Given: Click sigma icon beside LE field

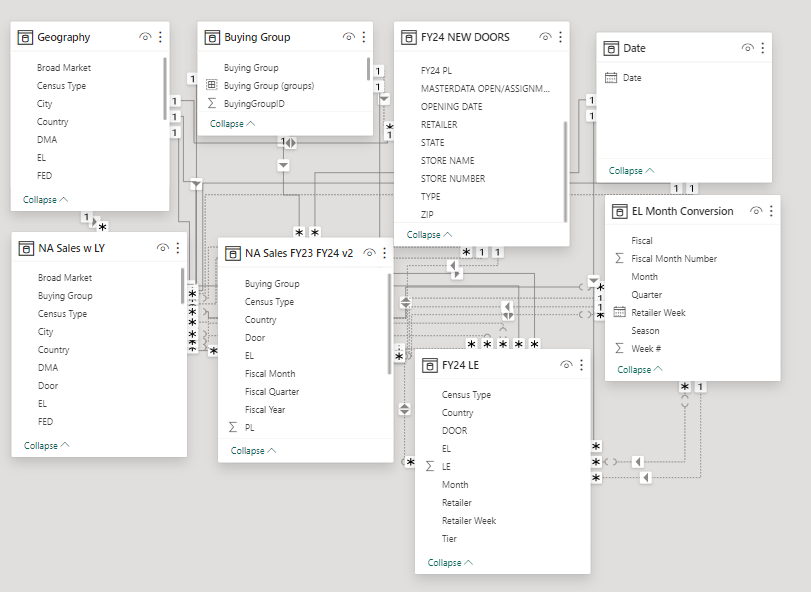Looking at the screenshot, I should [x=430, y=466].
